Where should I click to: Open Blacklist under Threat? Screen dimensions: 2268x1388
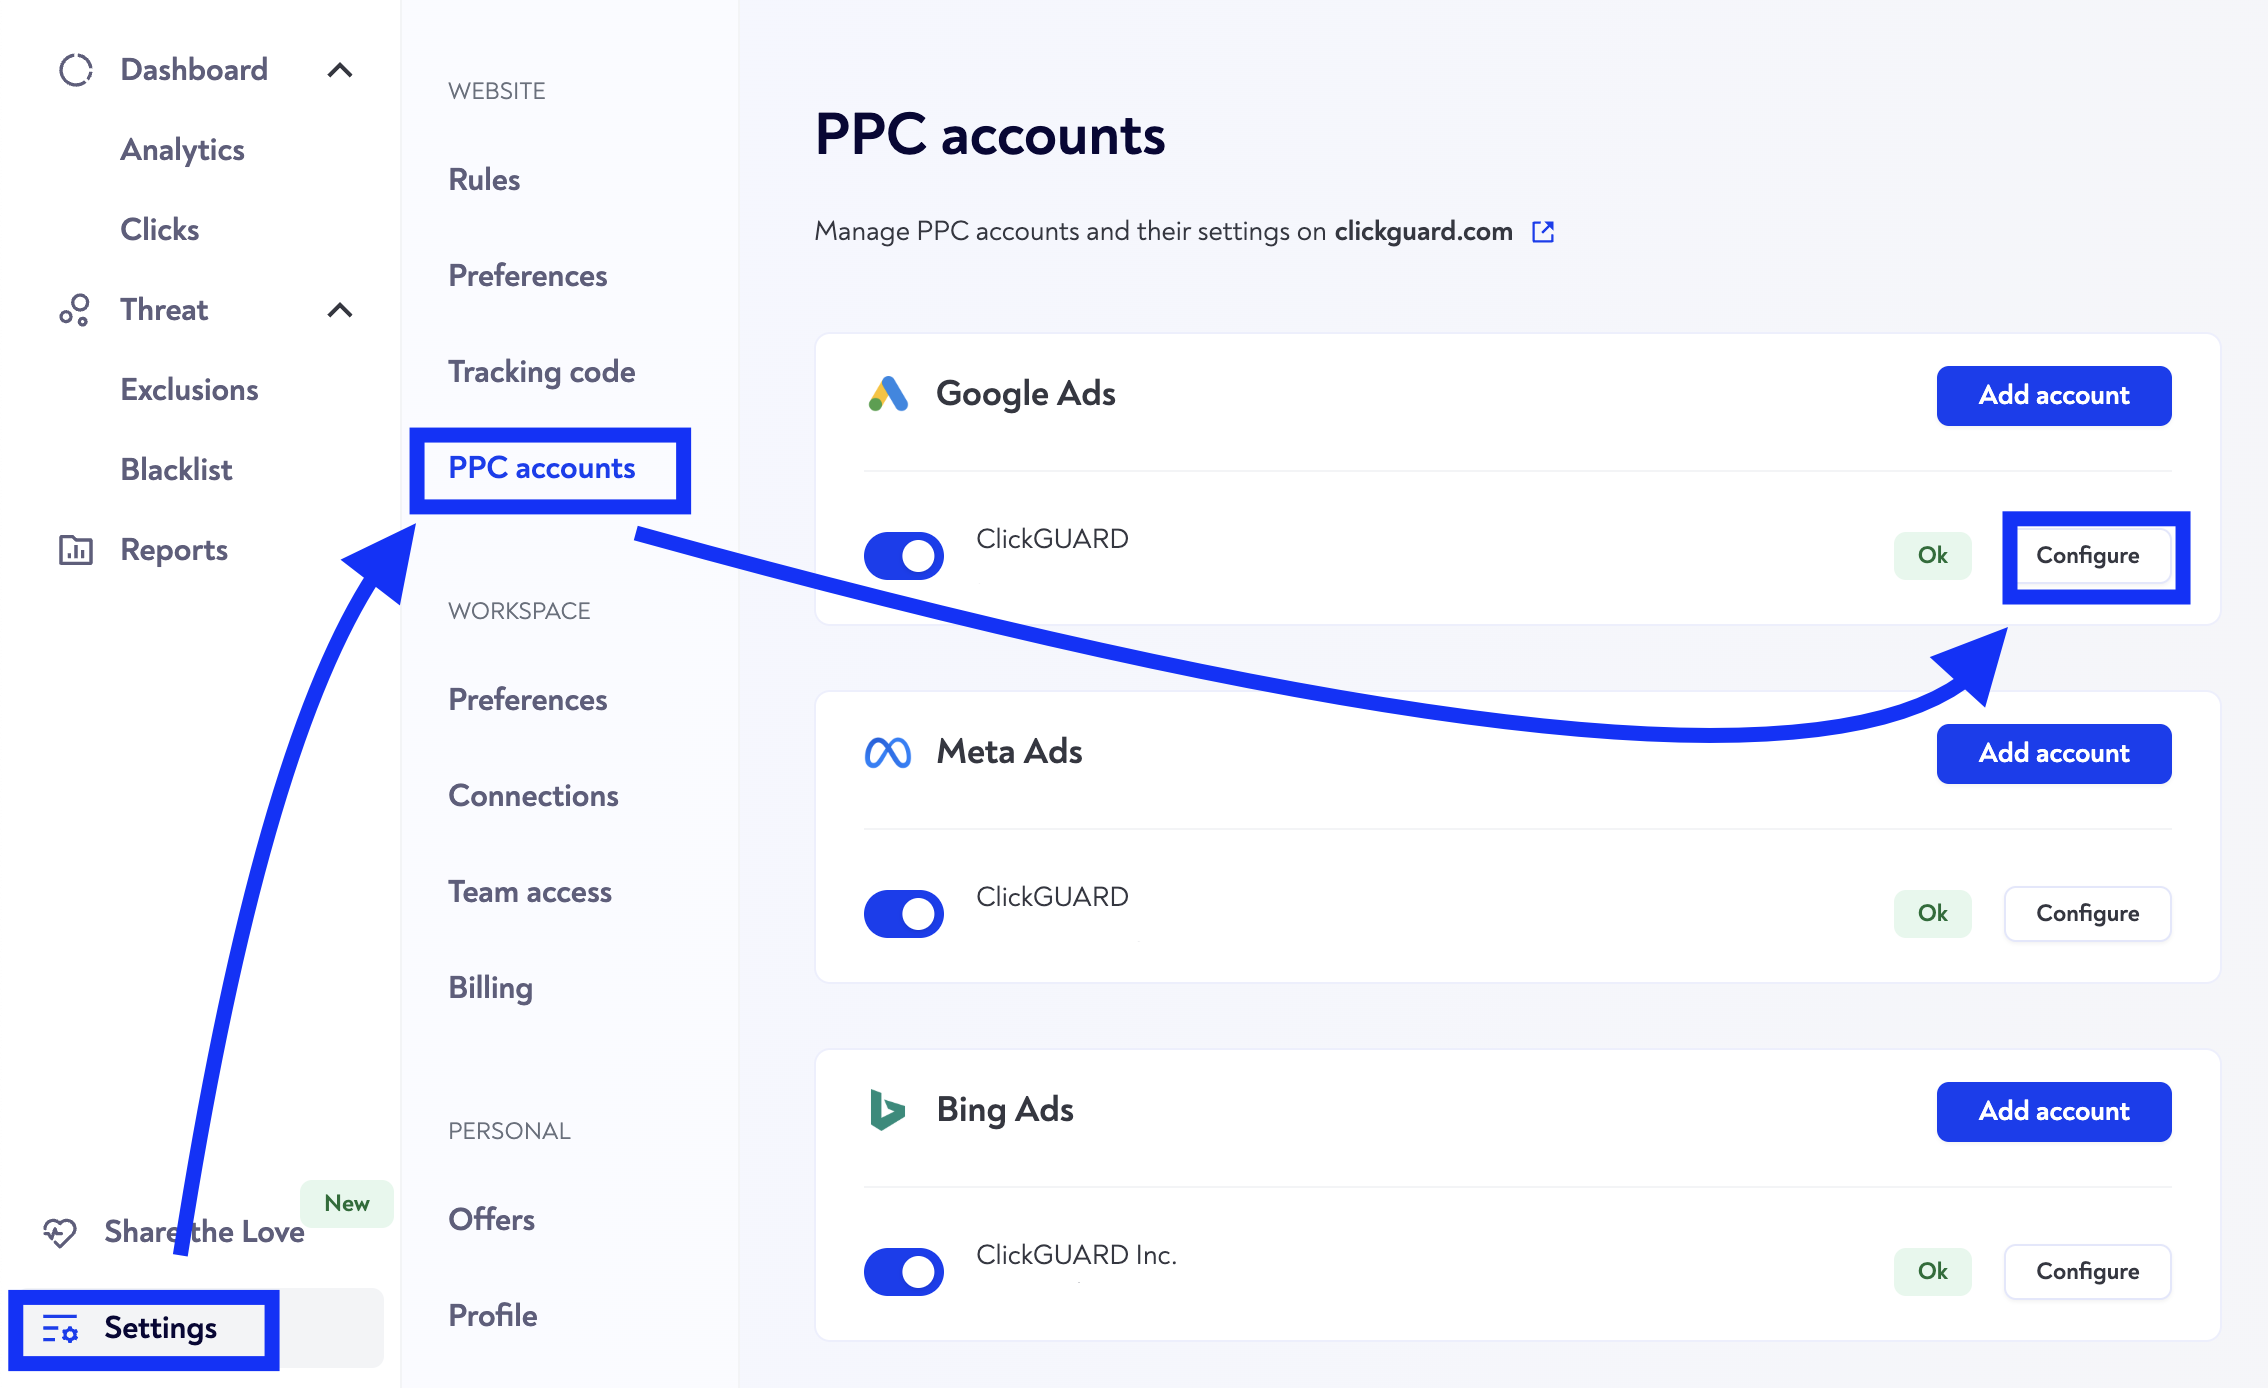pyautogui.click(x=176, y=470)
